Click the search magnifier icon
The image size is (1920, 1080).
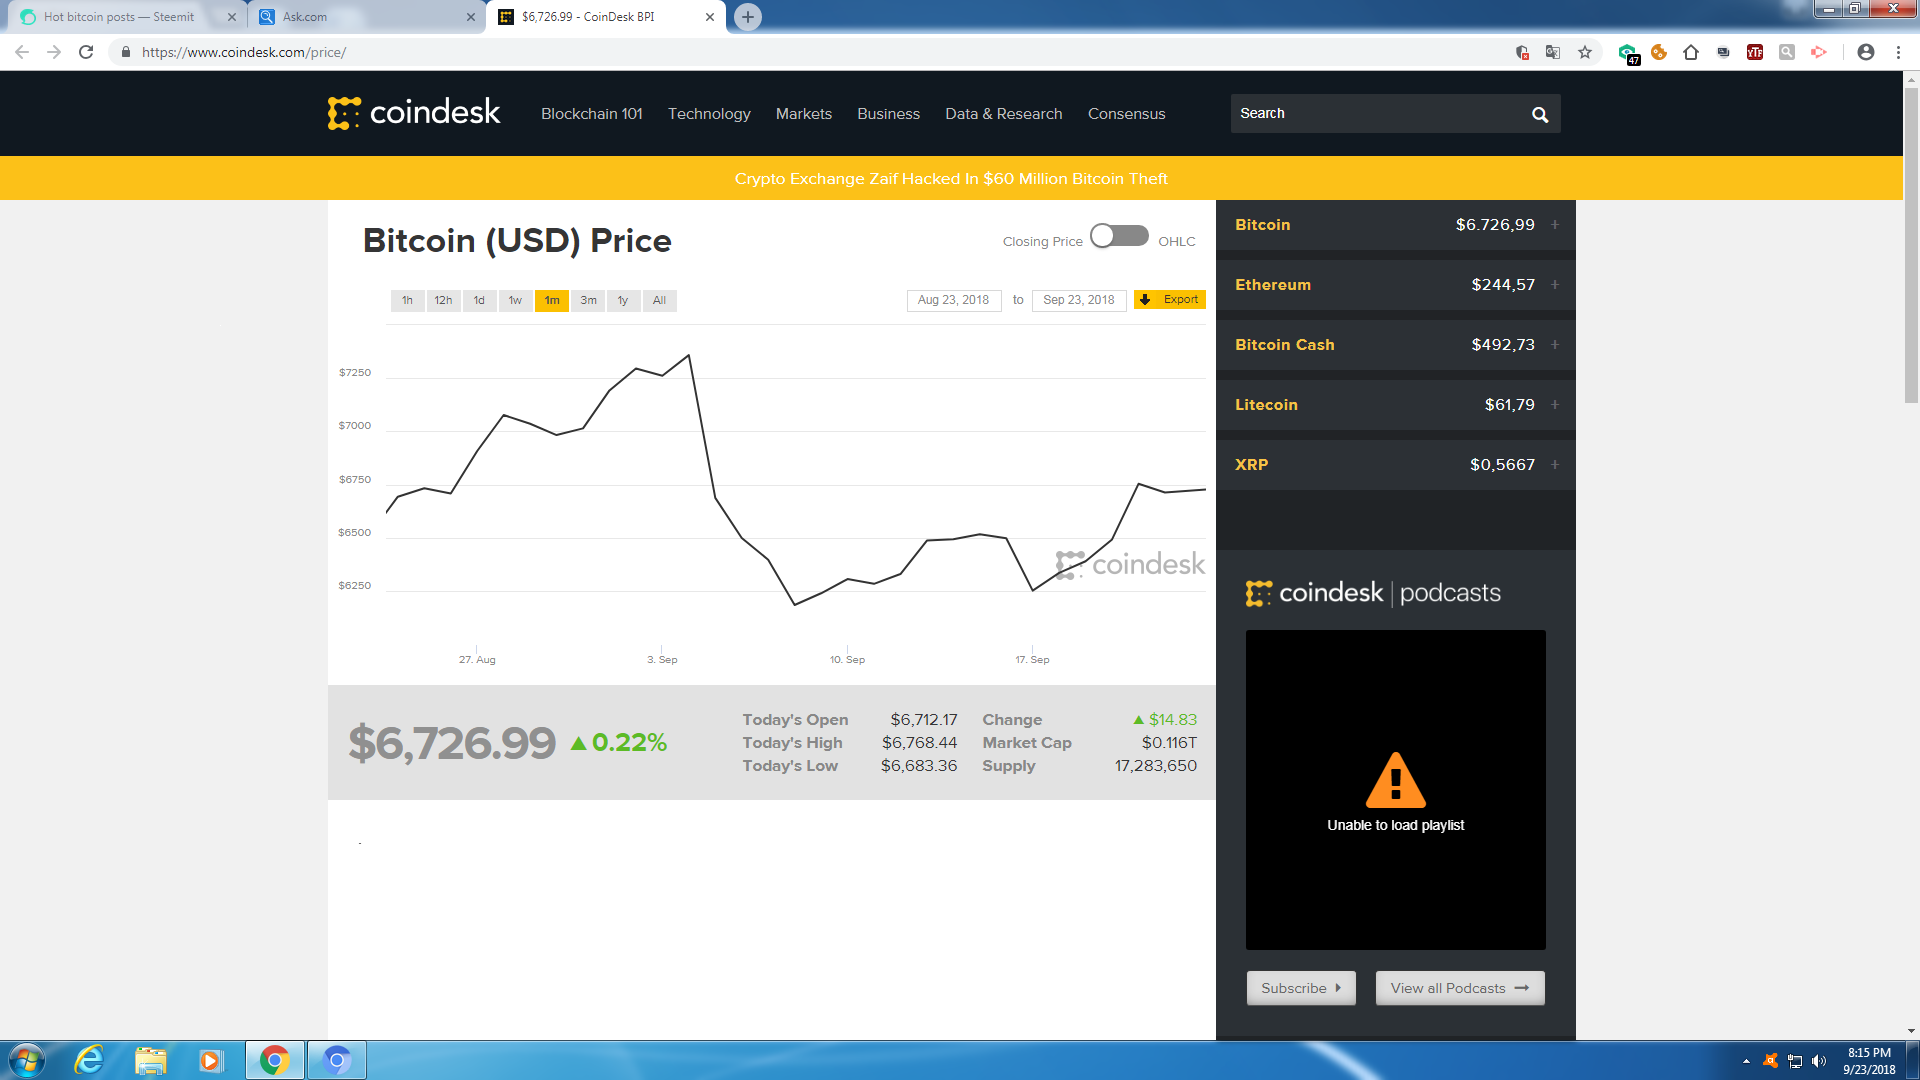pyautogui.click(x=1540, y=115)
